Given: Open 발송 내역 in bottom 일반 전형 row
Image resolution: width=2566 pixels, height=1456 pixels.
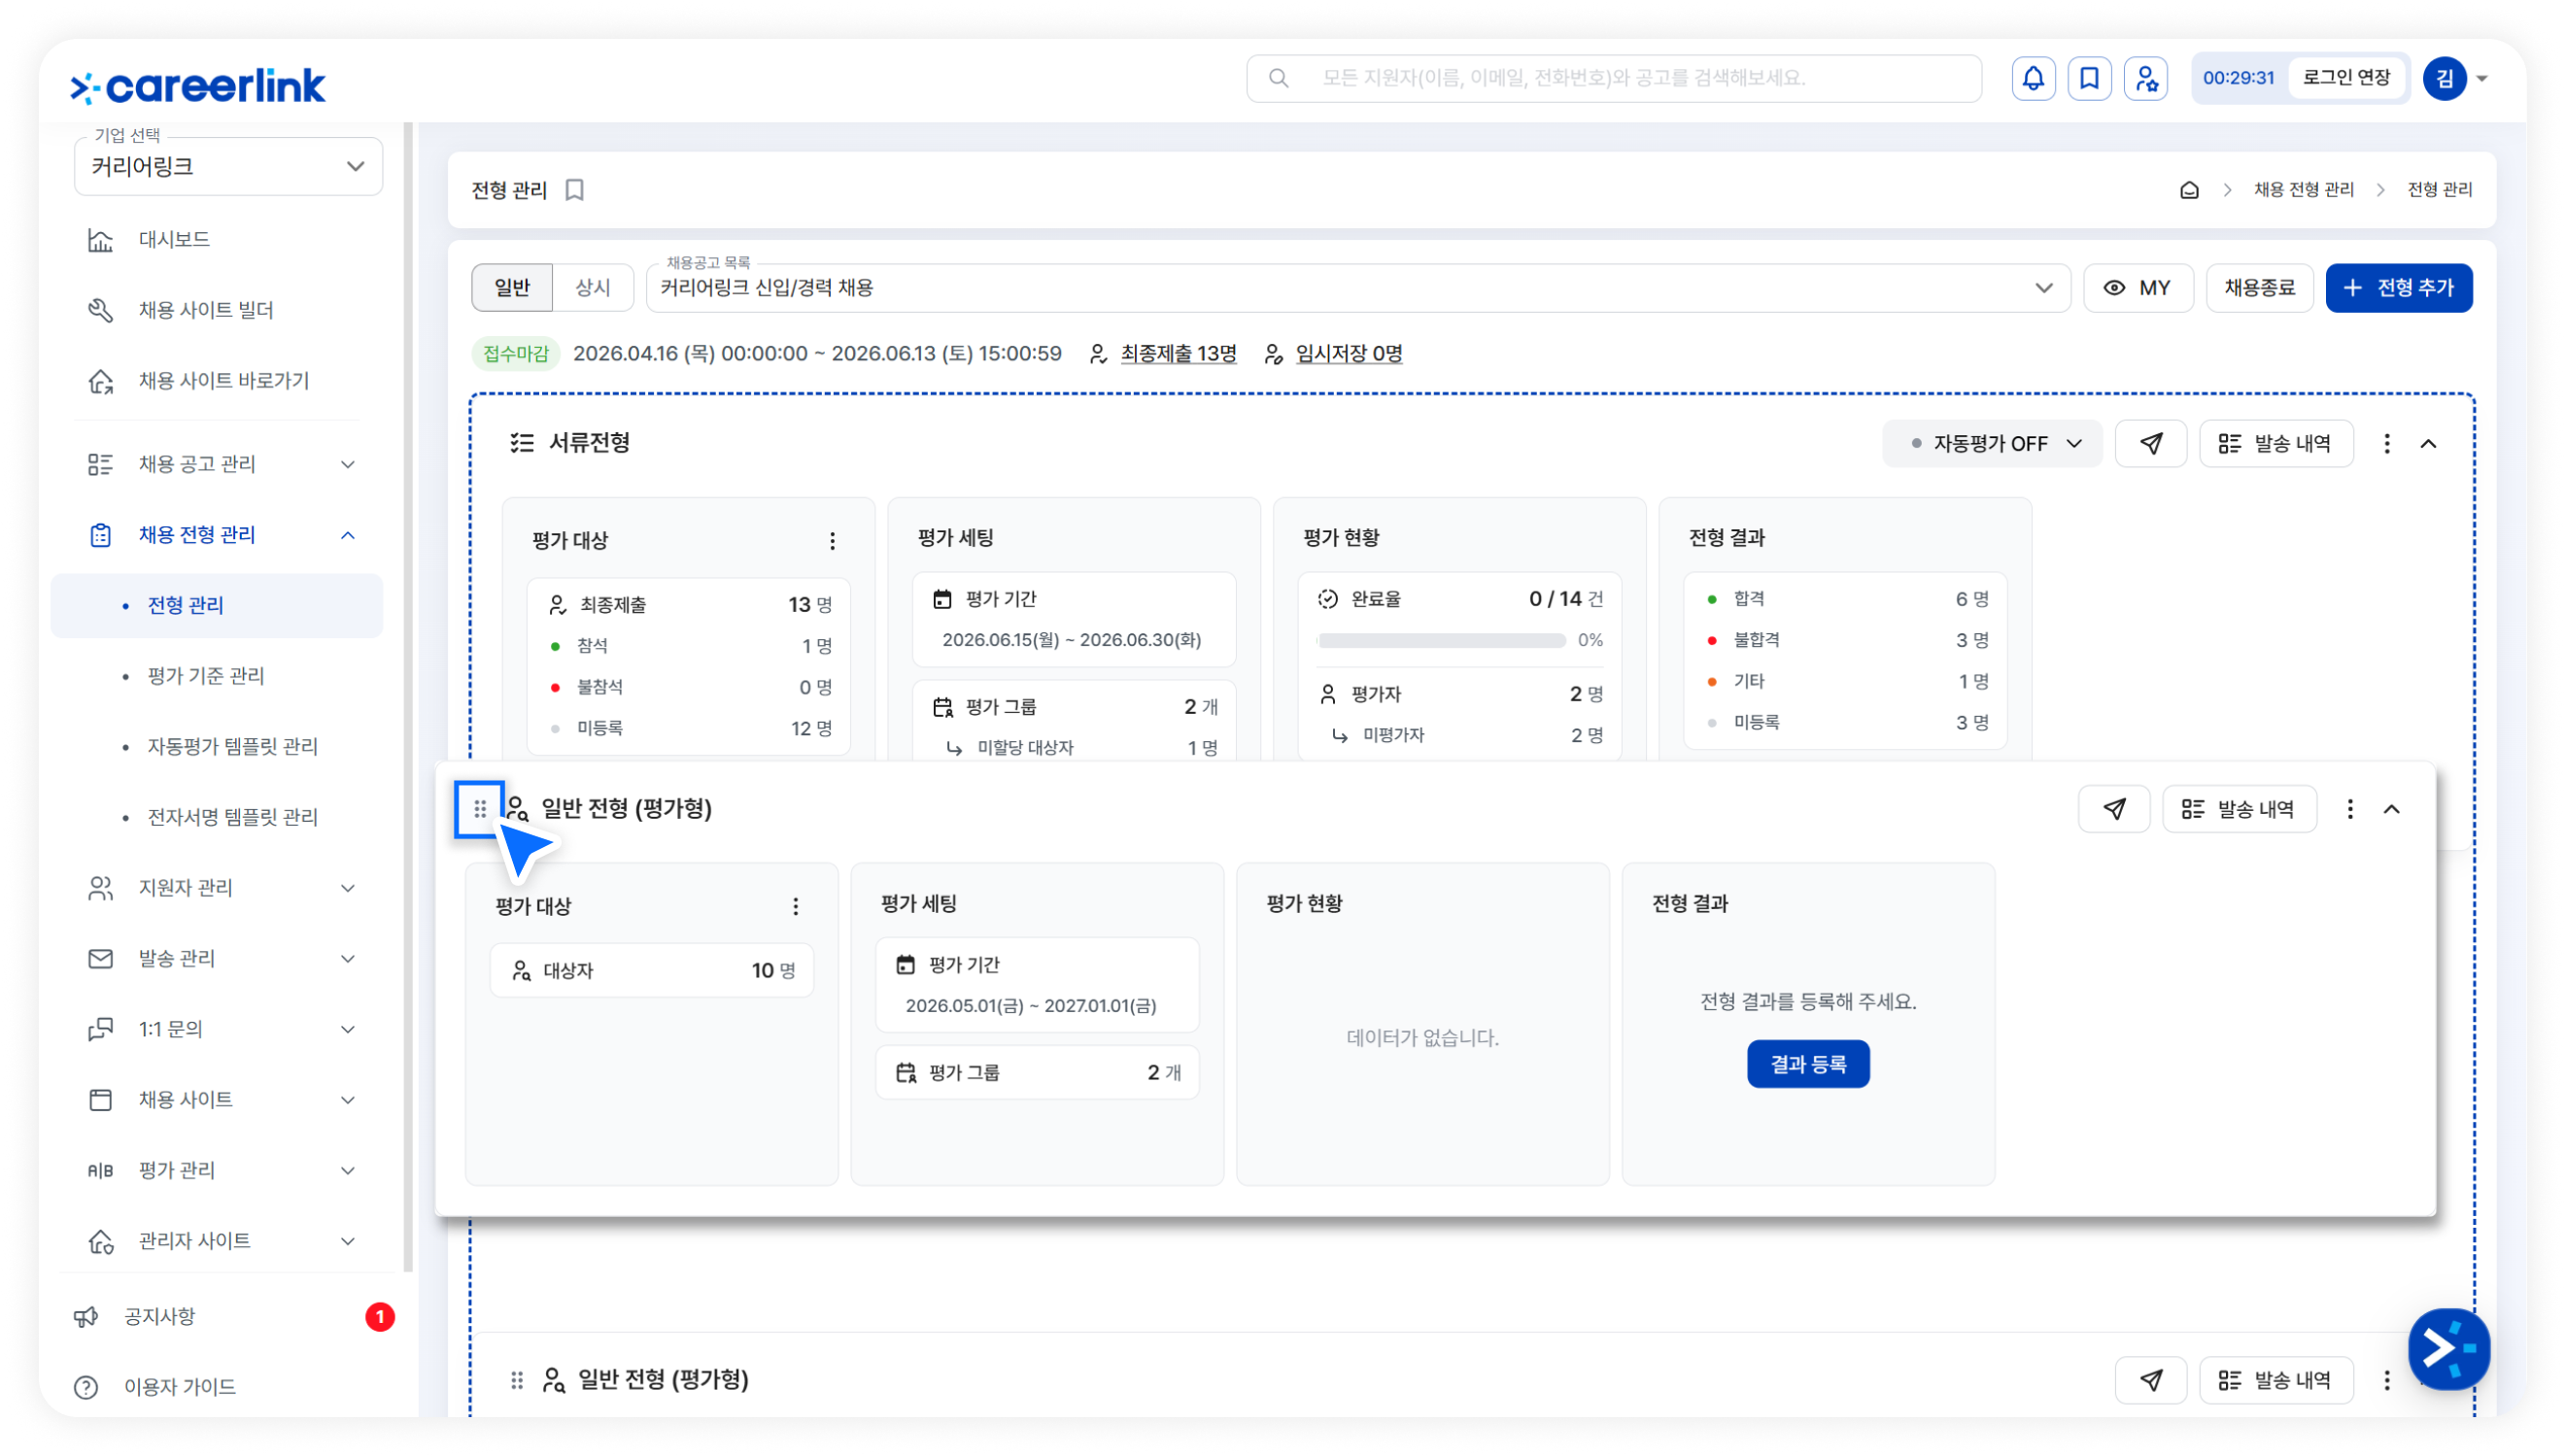Looking at the screenshot, I should click(x=2276, y=1380).
